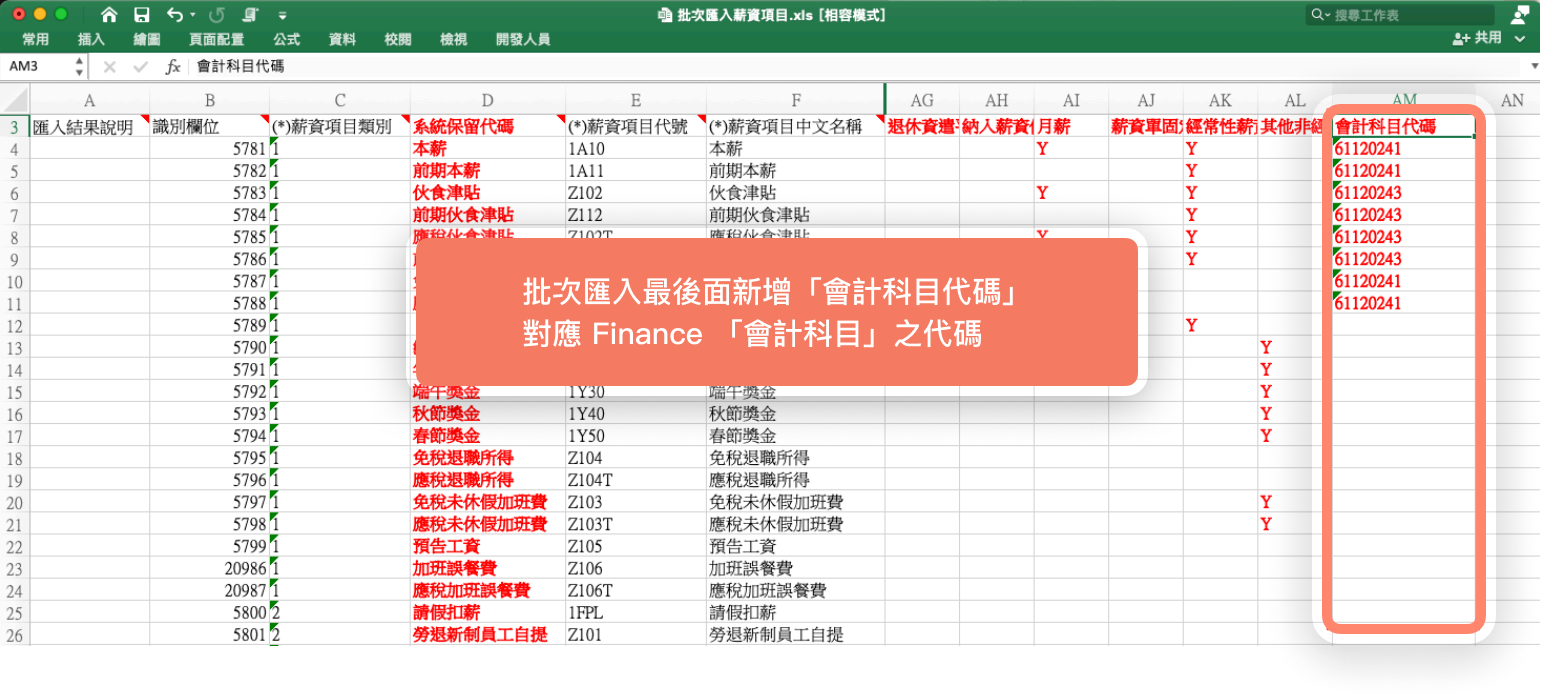Screen dimensions: 1544x700
Task: Switch to the 資料 ribbon tab
Action: tap(342, 40)
